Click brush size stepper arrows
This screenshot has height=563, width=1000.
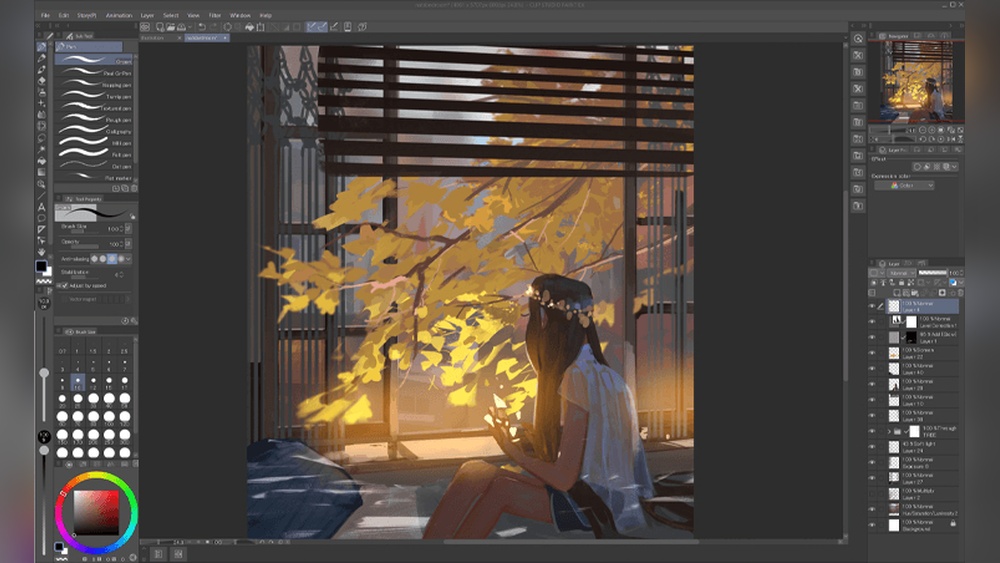point(121,229)
